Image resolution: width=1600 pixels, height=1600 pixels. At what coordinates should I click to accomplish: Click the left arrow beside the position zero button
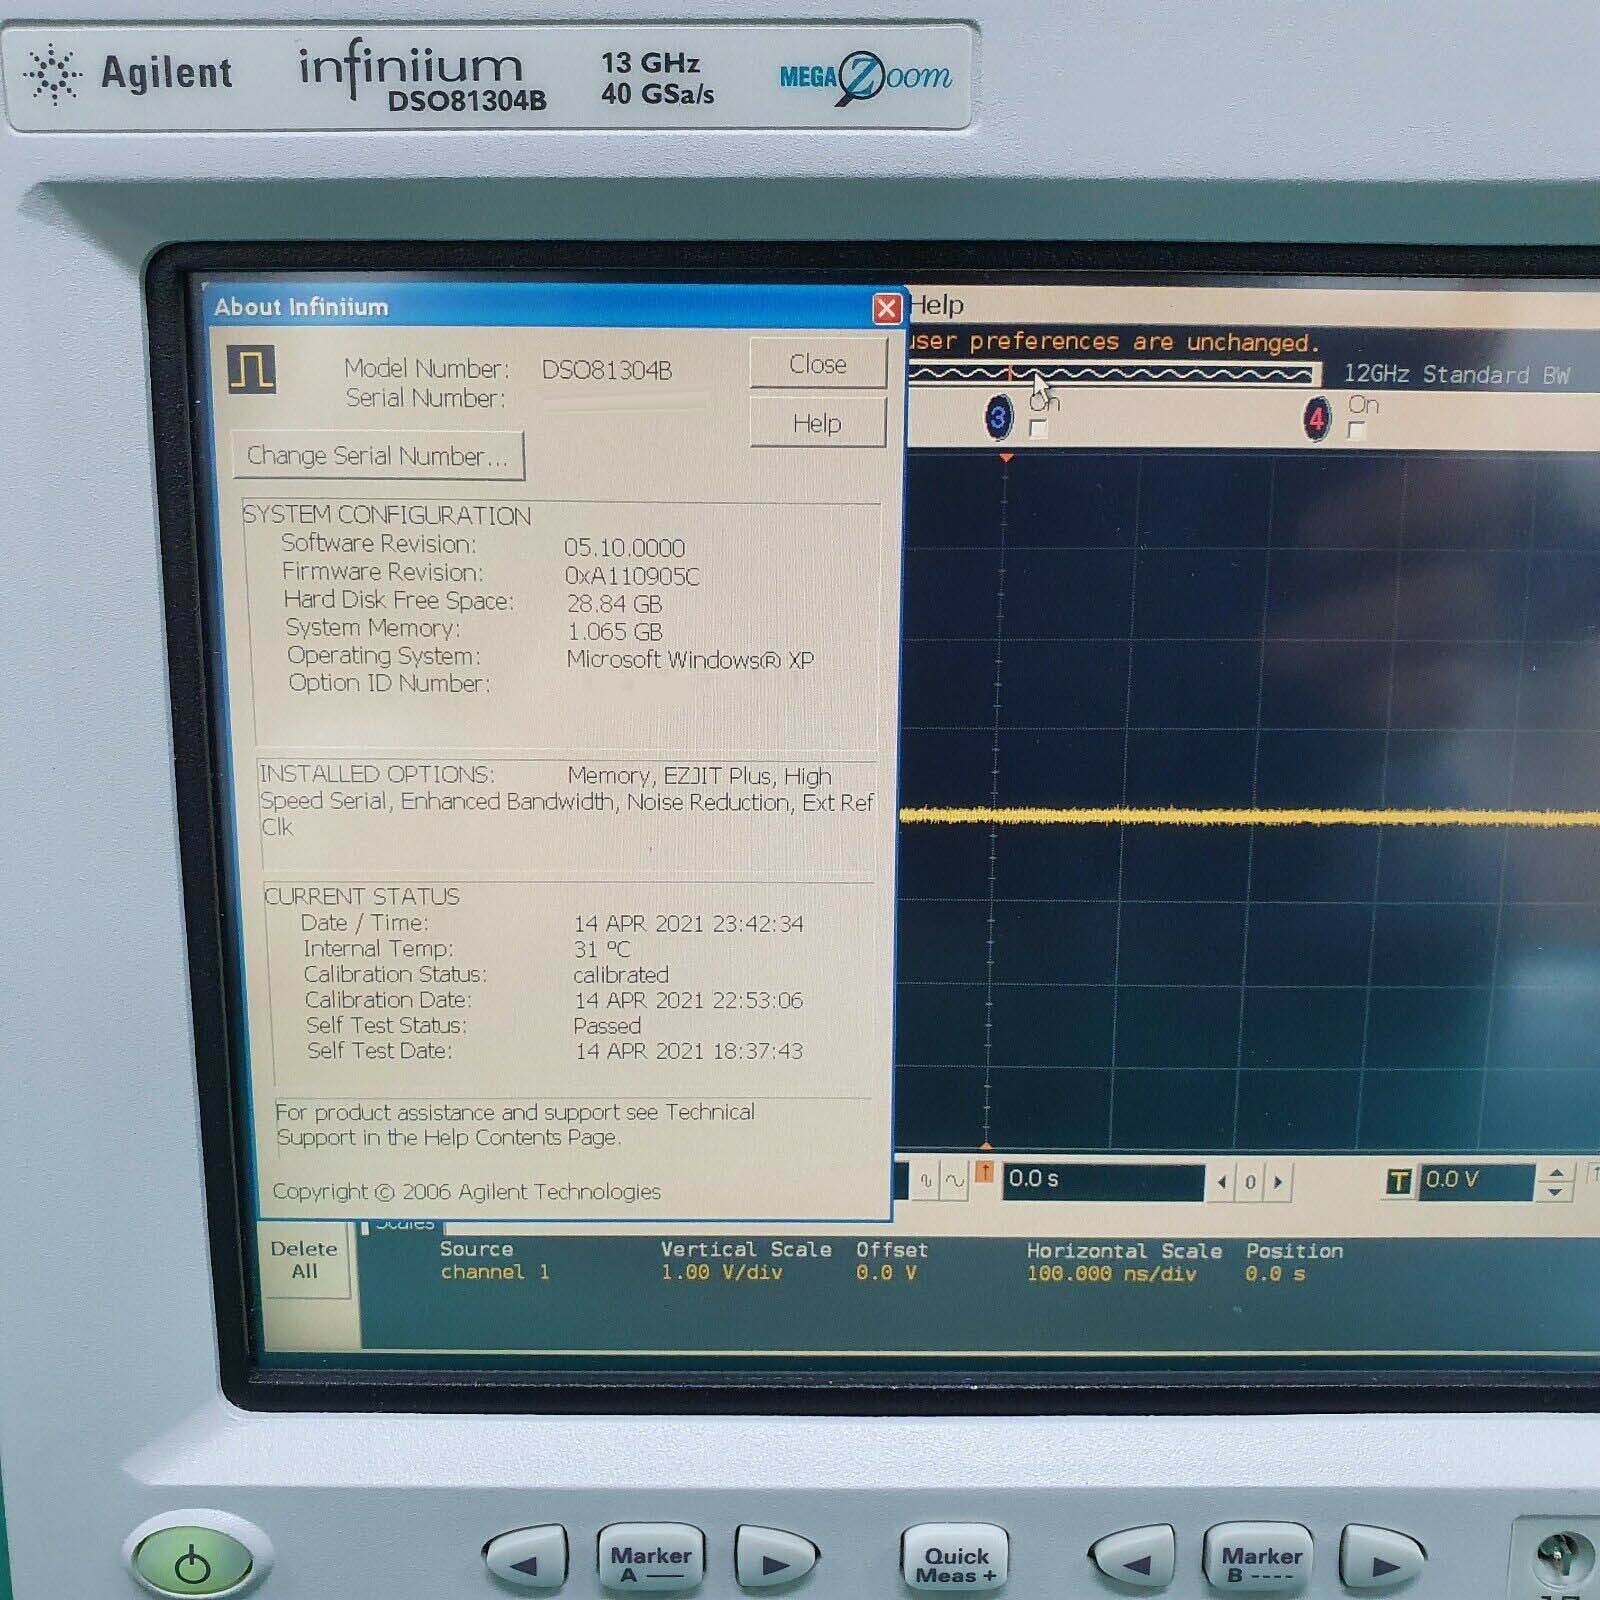[x=1221, y=1182]
